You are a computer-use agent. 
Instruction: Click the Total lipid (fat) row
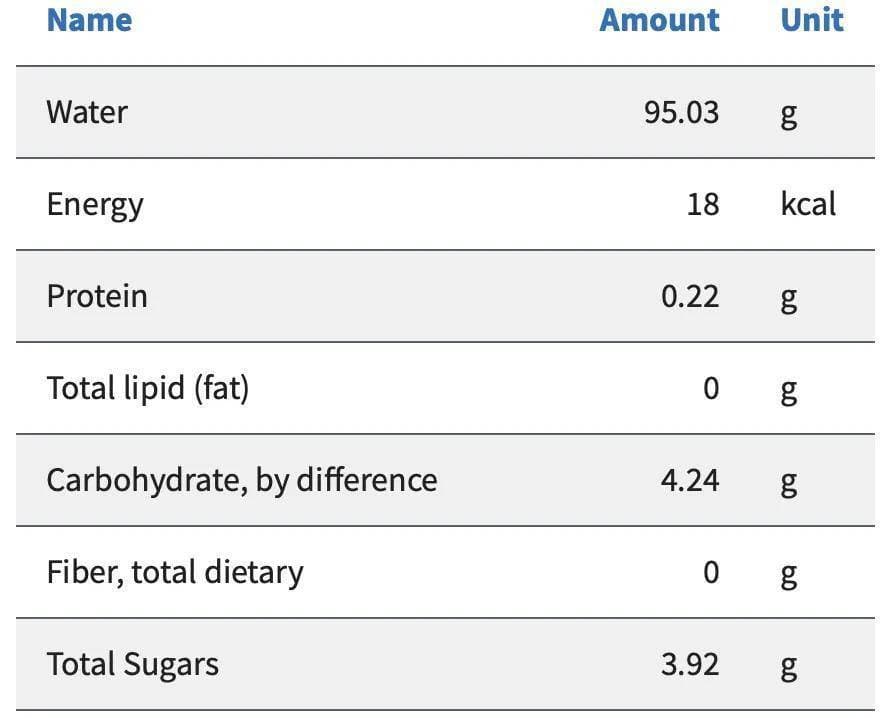[x=445, y=389]
